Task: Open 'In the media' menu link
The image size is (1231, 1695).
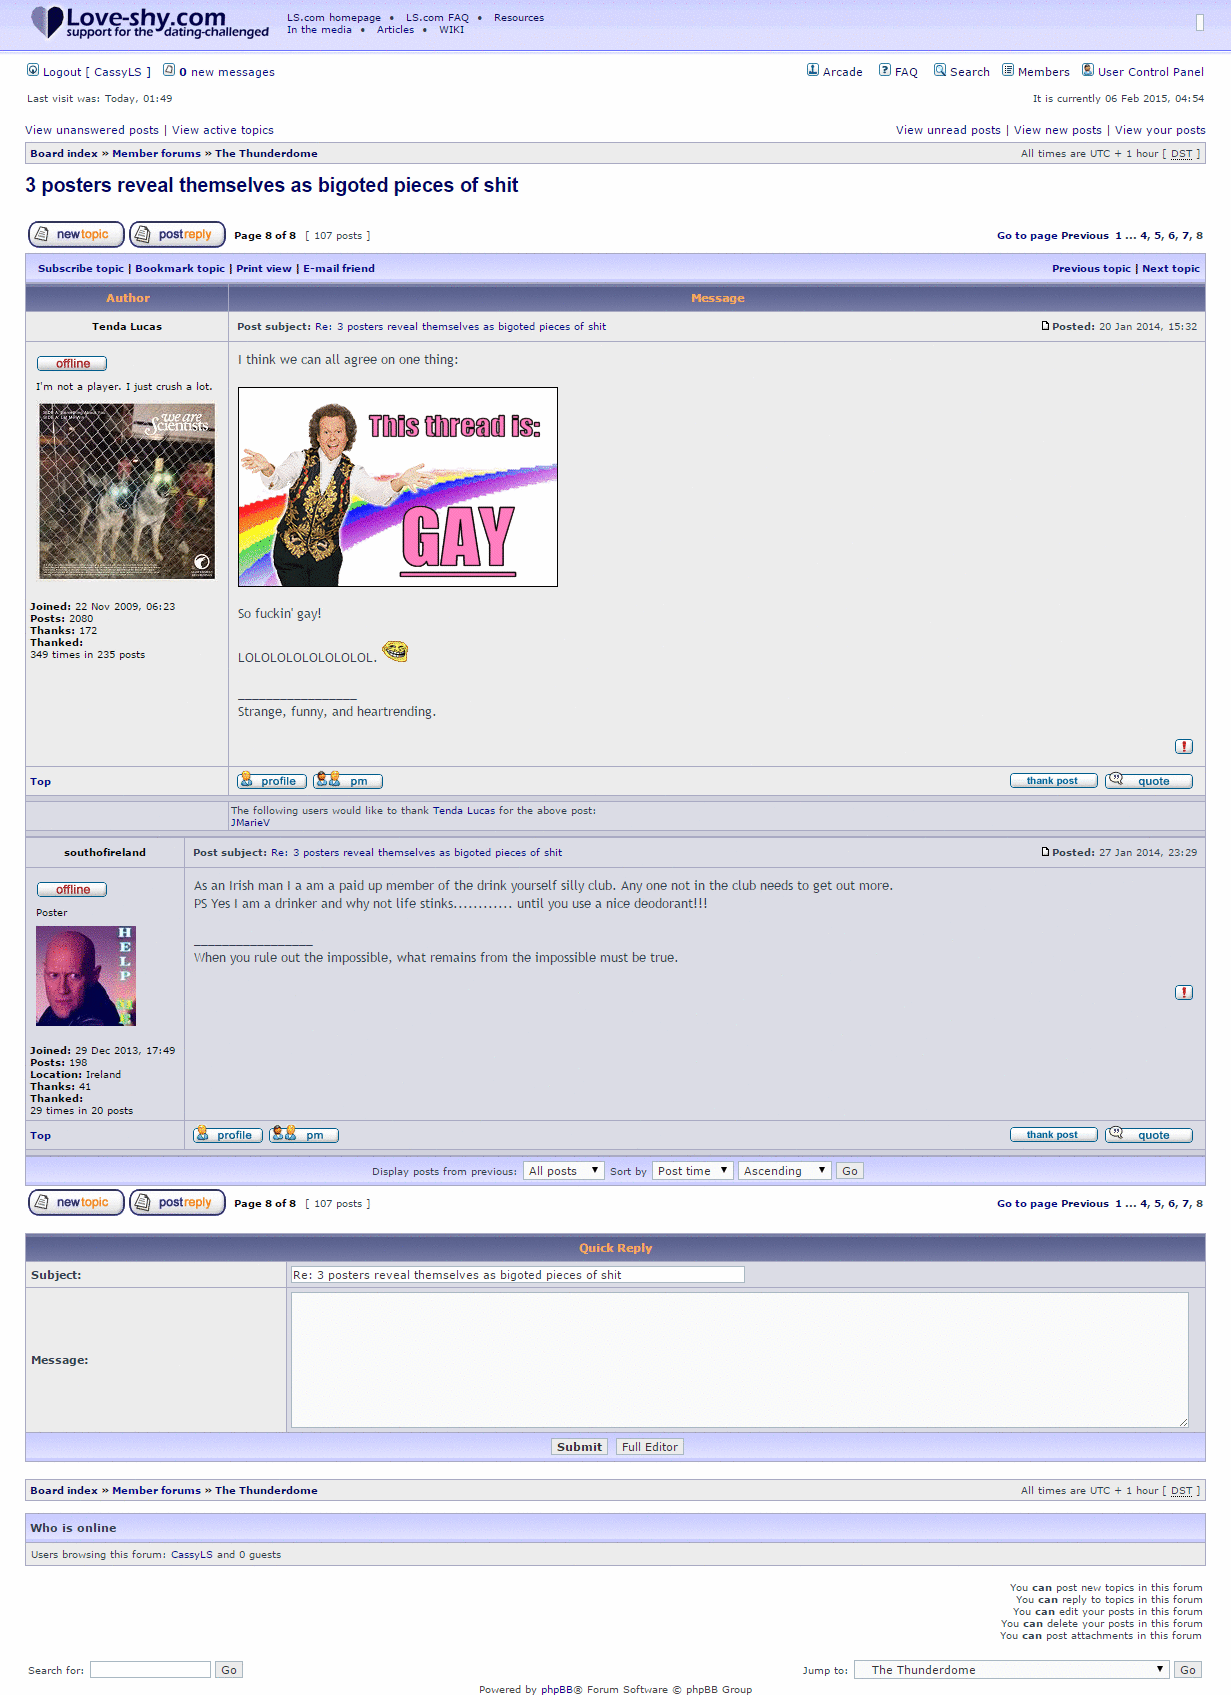Action: (x=319, y=30)
